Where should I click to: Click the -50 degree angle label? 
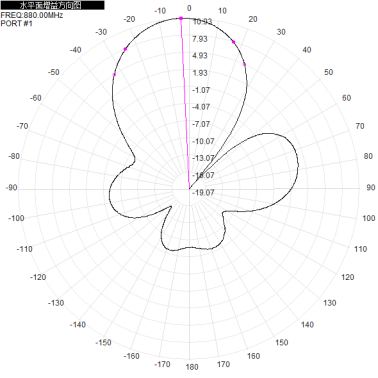click(54, 72)
